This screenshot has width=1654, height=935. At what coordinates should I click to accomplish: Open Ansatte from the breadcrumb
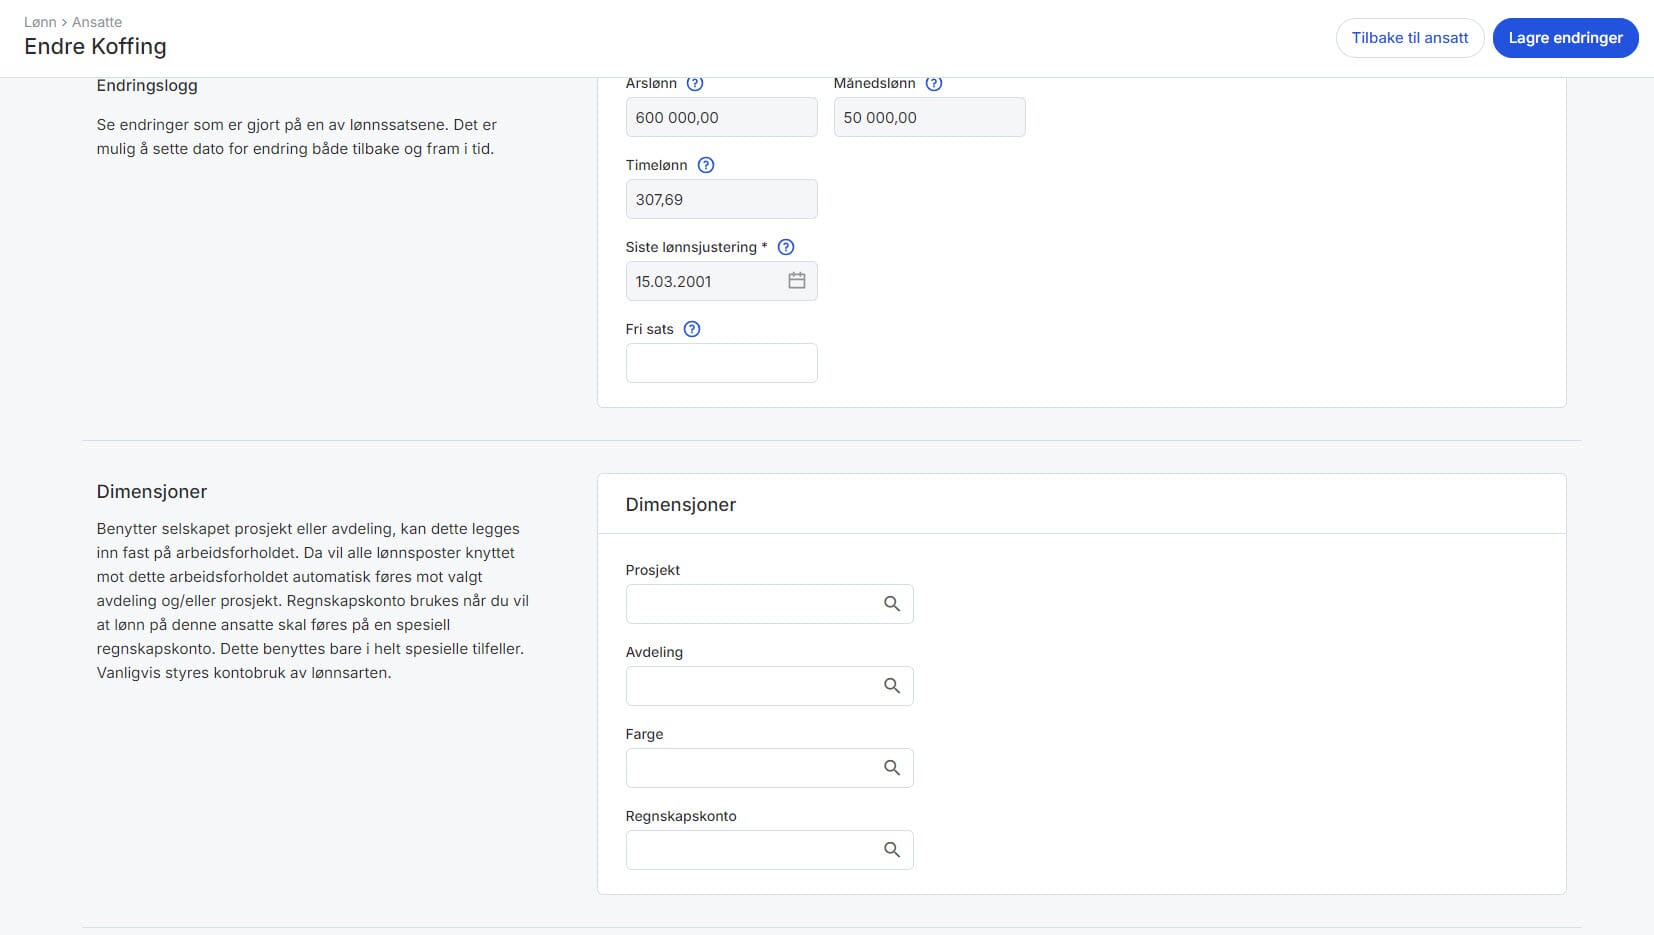(x=97, y=22)
